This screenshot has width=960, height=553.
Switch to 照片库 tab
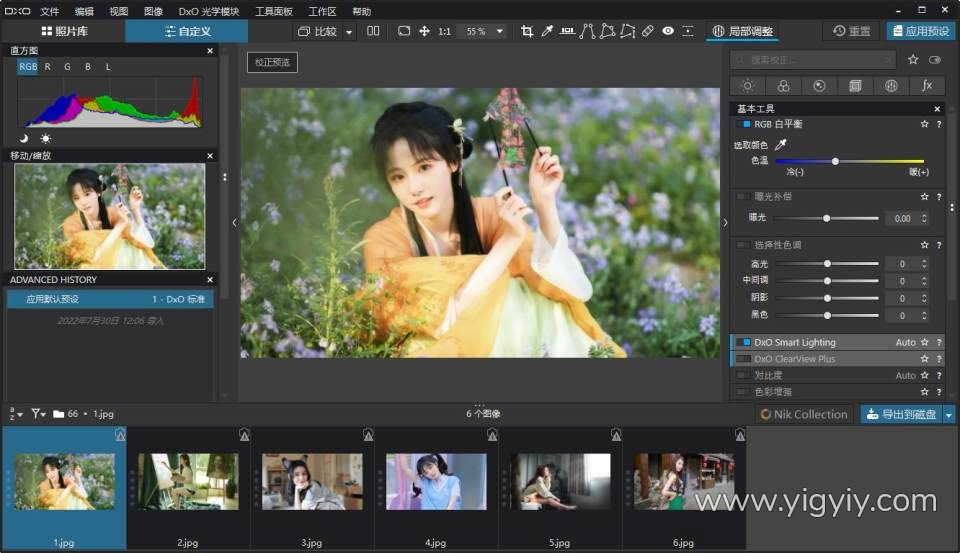64,31
